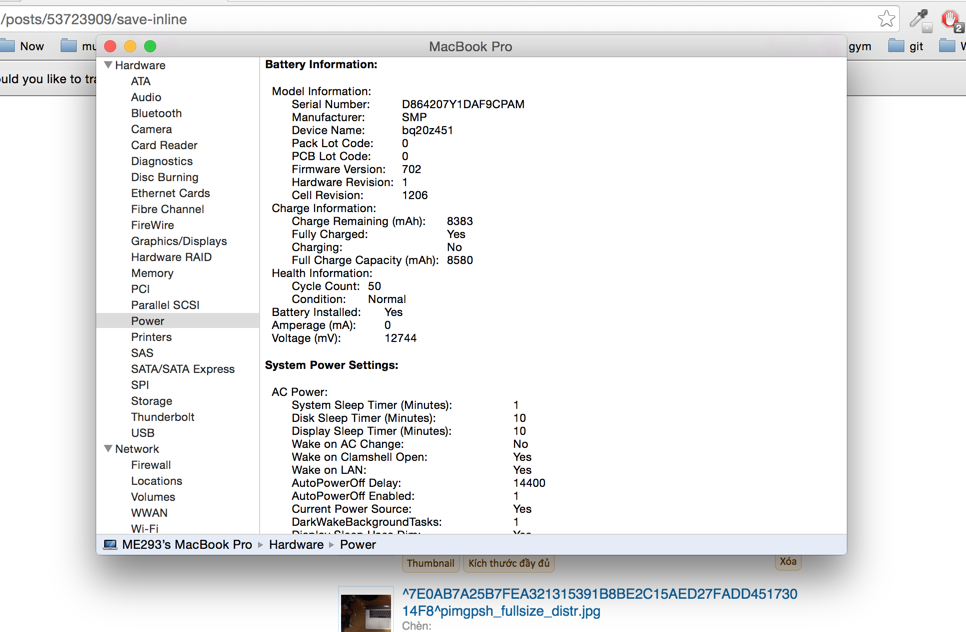This screenshot has width=966, height=632.
Task: Select Graphics/Displays in Hardware list
Action: click(179, 241)
